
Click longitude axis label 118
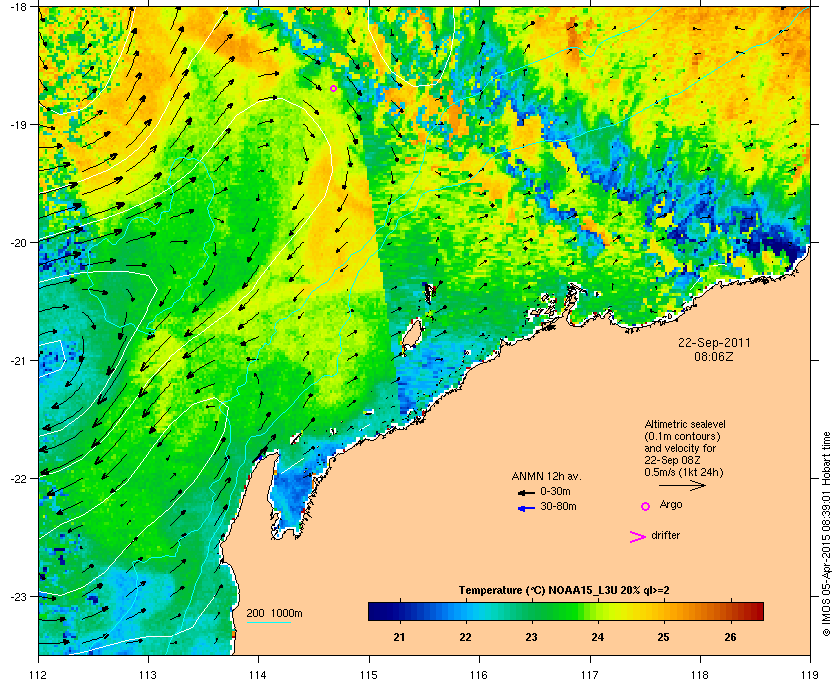click(x=700, y=674)
